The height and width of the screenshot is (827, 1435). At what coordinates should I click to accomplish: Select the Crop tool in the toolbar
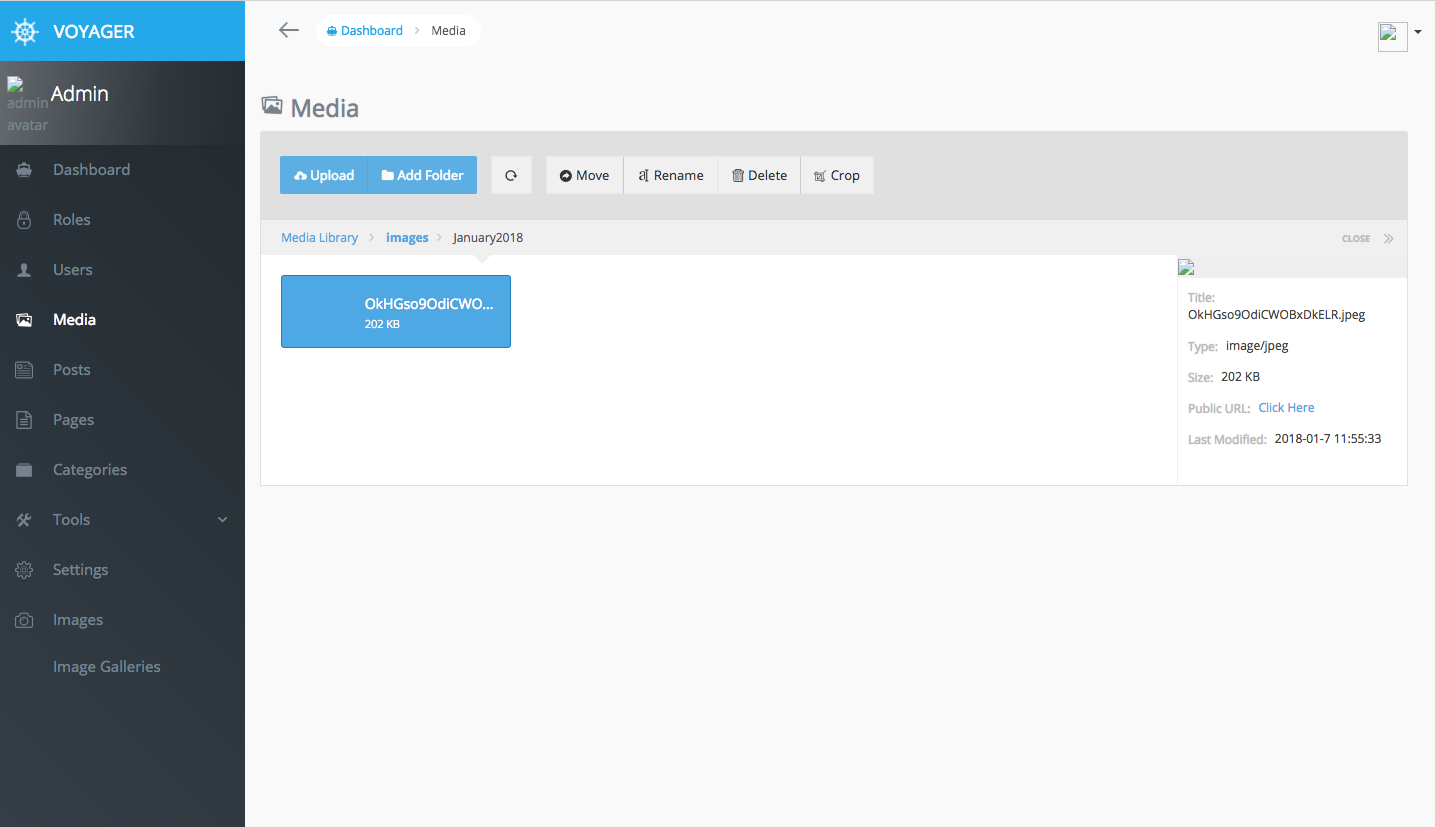837,175
